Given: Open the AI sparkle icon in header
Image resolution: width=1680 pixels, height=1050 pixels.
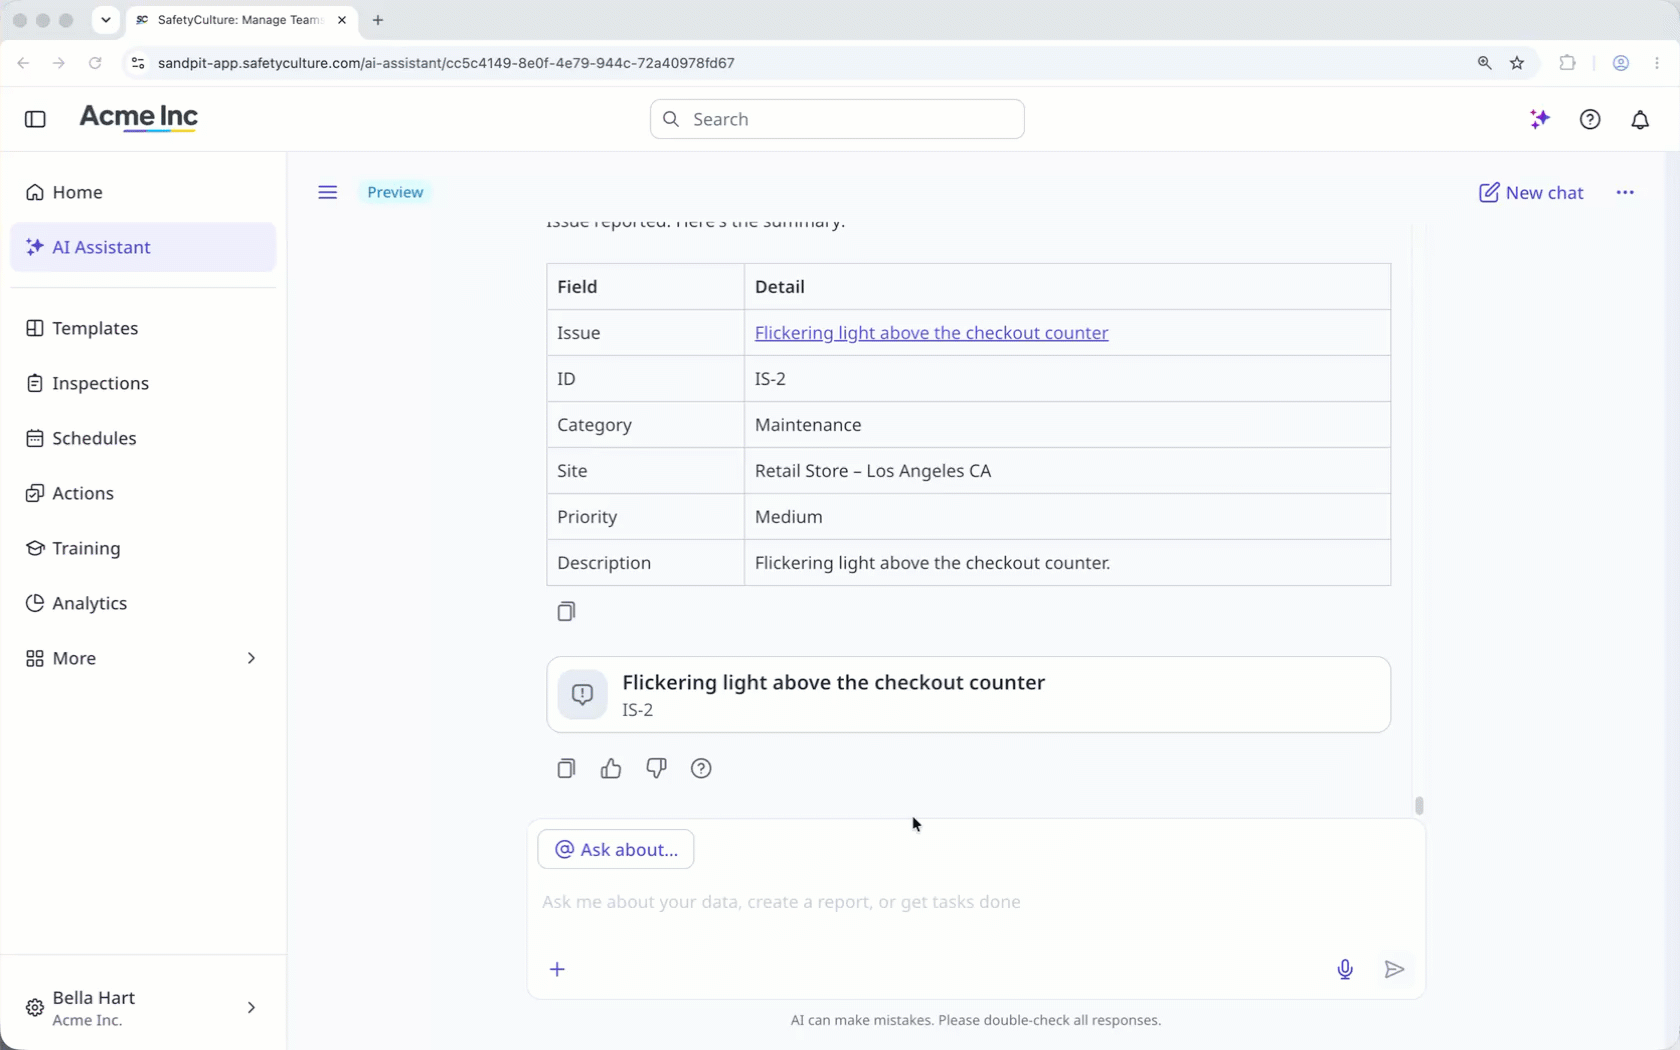Looking at the screenshot, I should tap(1540, 119).
